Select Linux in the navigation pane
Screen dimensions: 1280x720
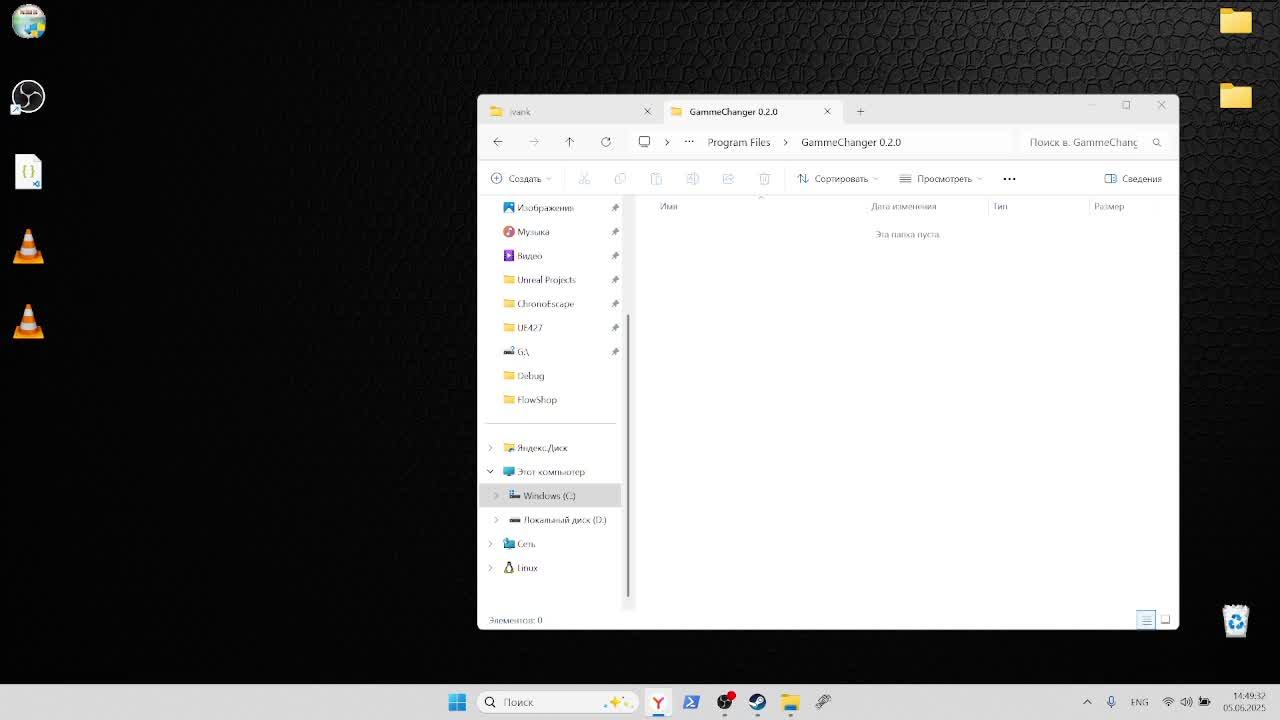tap(527, 568)
